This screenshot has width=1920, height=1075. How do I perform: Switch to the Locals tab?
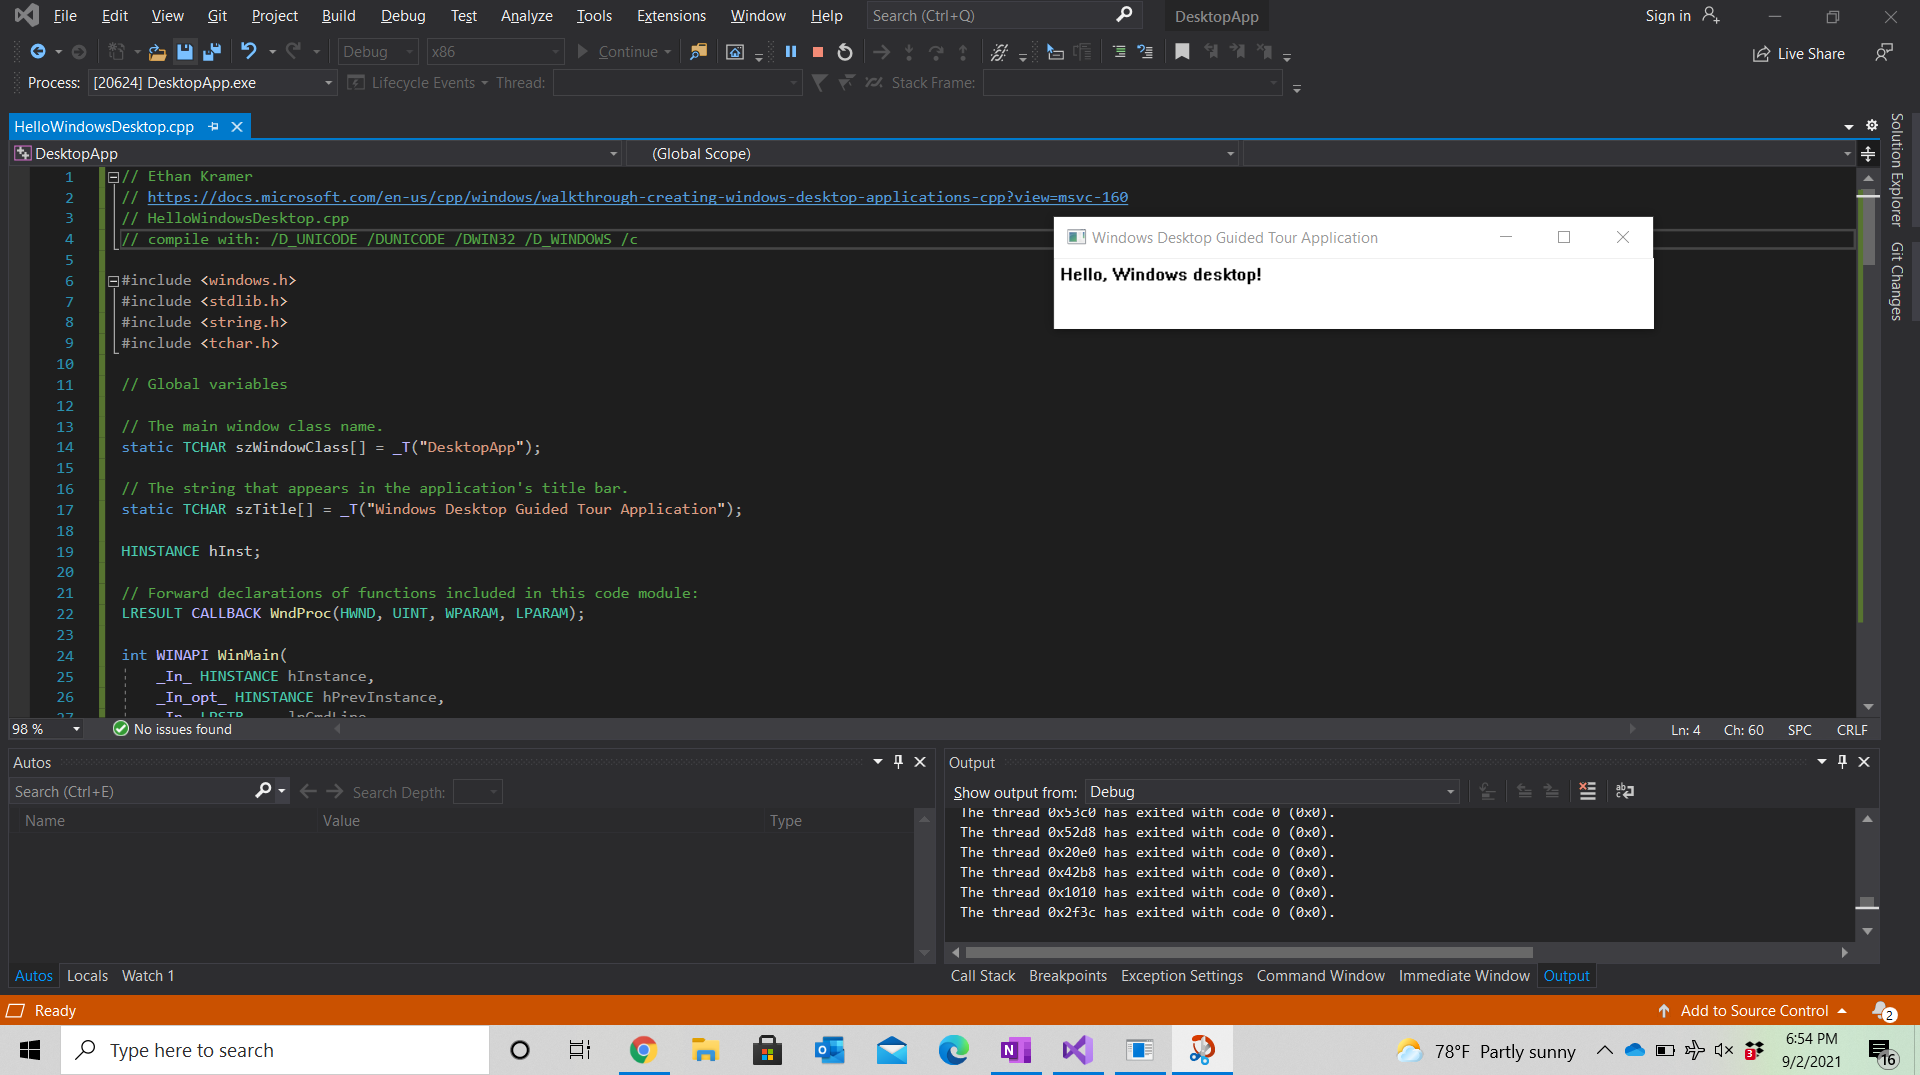tap(87, 975)
